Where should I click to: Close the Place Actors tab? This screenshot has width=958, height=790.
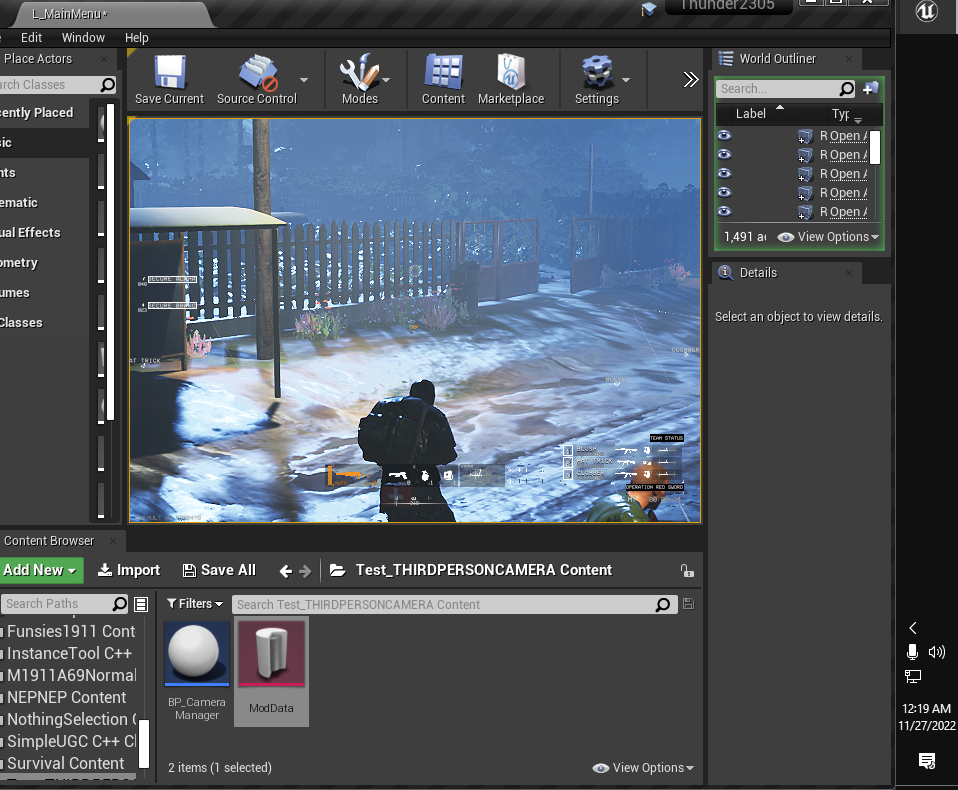pyautogui.click(x=104, y=59)
